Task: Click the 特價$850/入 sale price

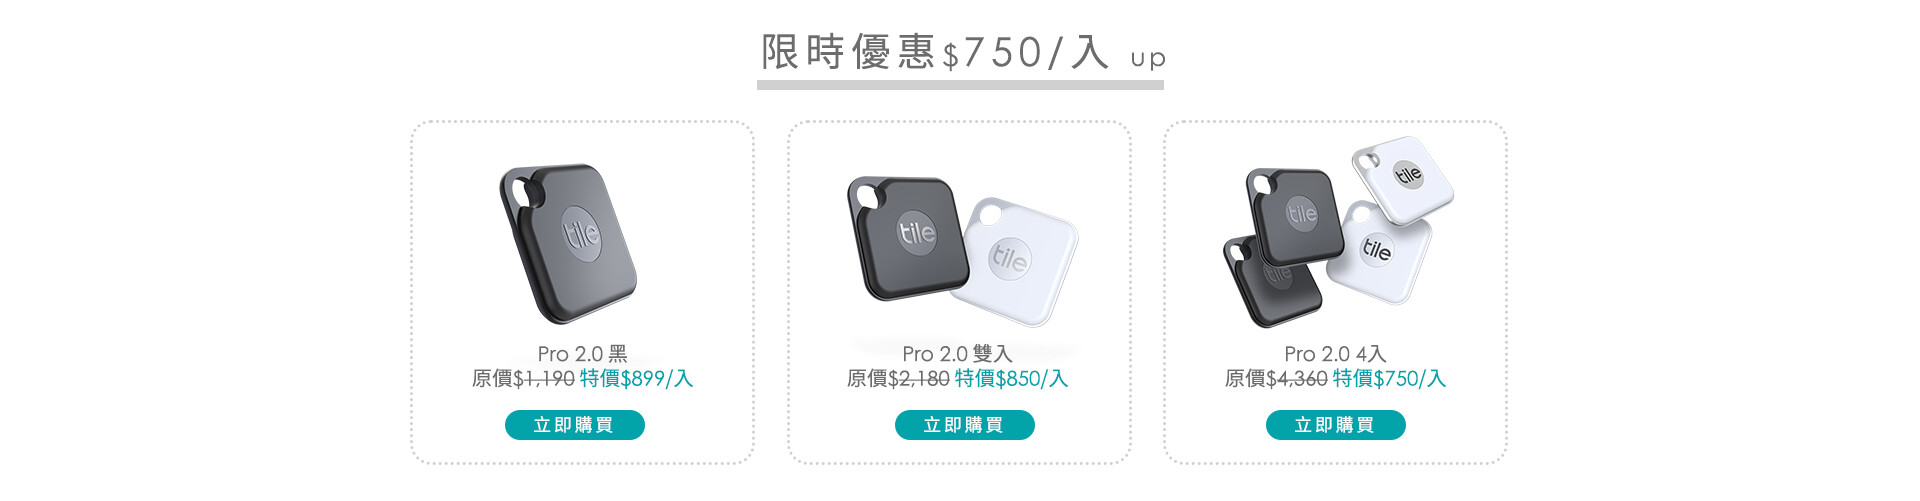Action: pyautogui.click(x=1012, y=379)
